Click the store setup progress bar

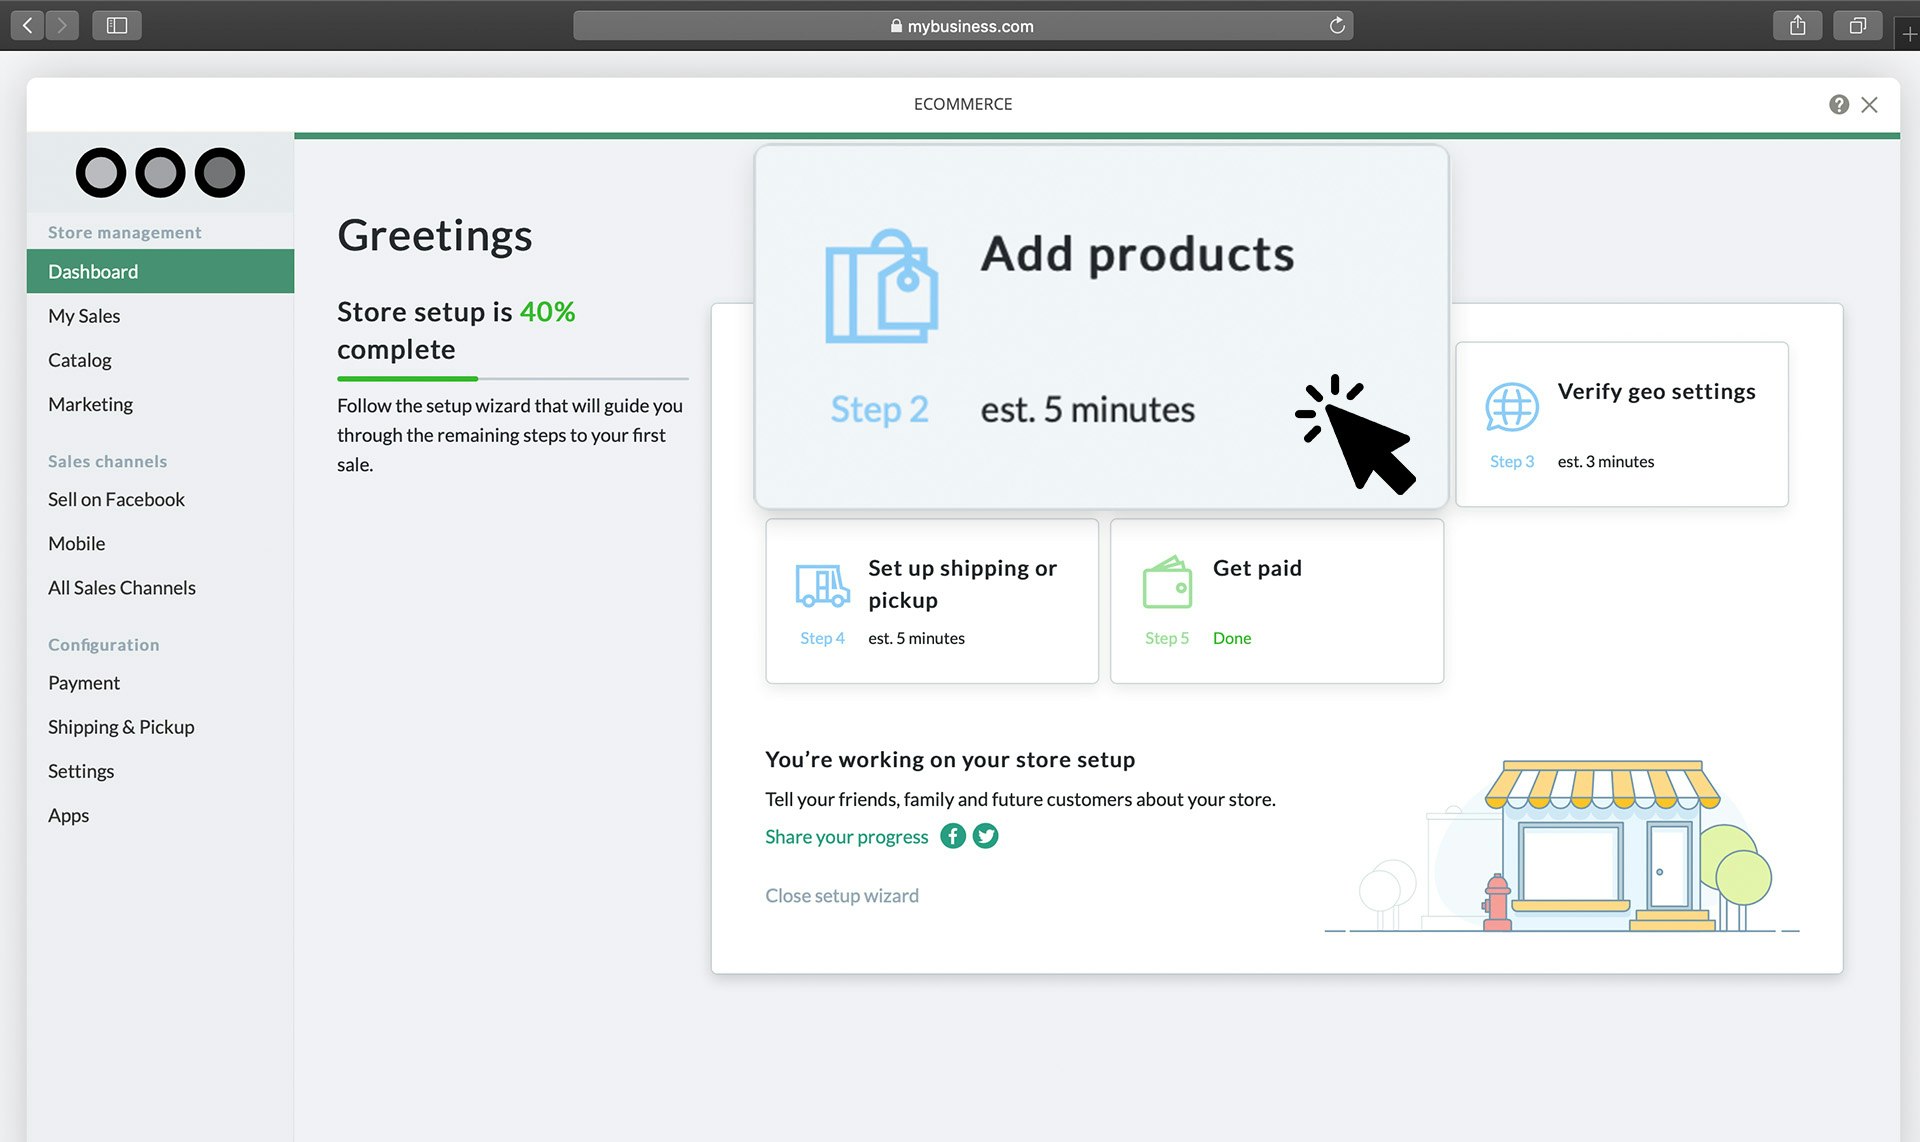[513, 379]
